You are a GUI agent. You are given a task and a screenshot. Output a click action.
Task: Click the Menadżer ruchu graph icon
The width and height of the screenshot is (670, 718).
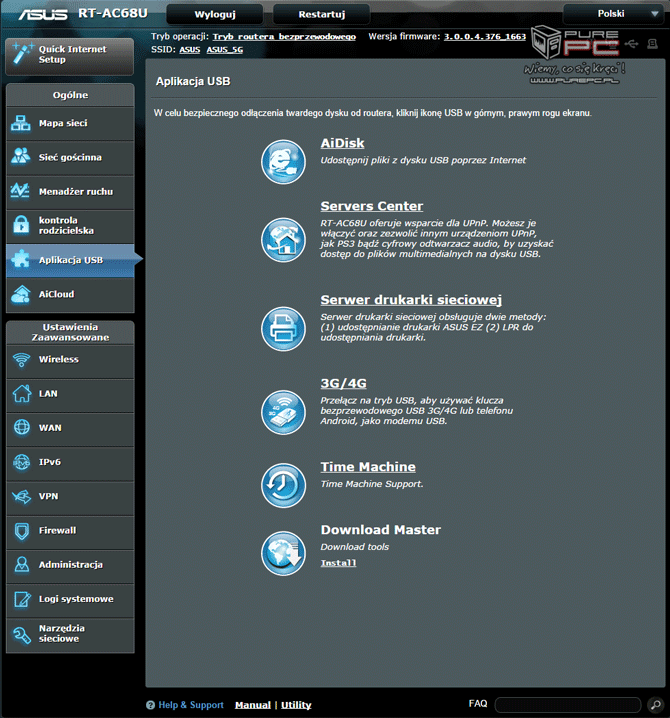21,190
